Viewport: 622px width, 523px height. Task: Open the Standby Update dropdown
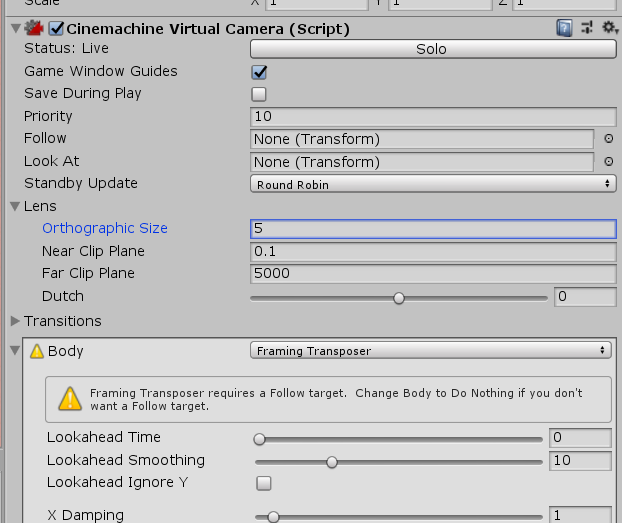point(432,184)
